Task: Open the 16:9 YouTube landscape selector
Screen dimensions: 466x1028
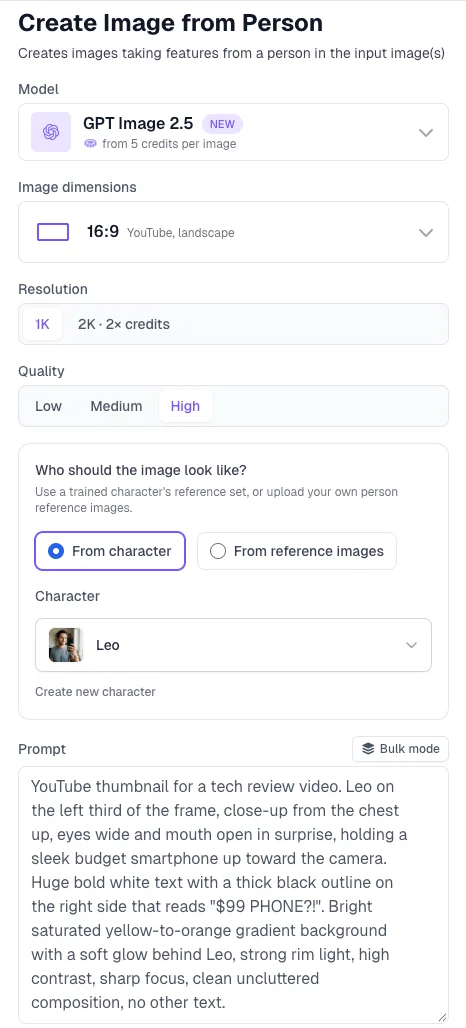Action: tap(233, 232)
